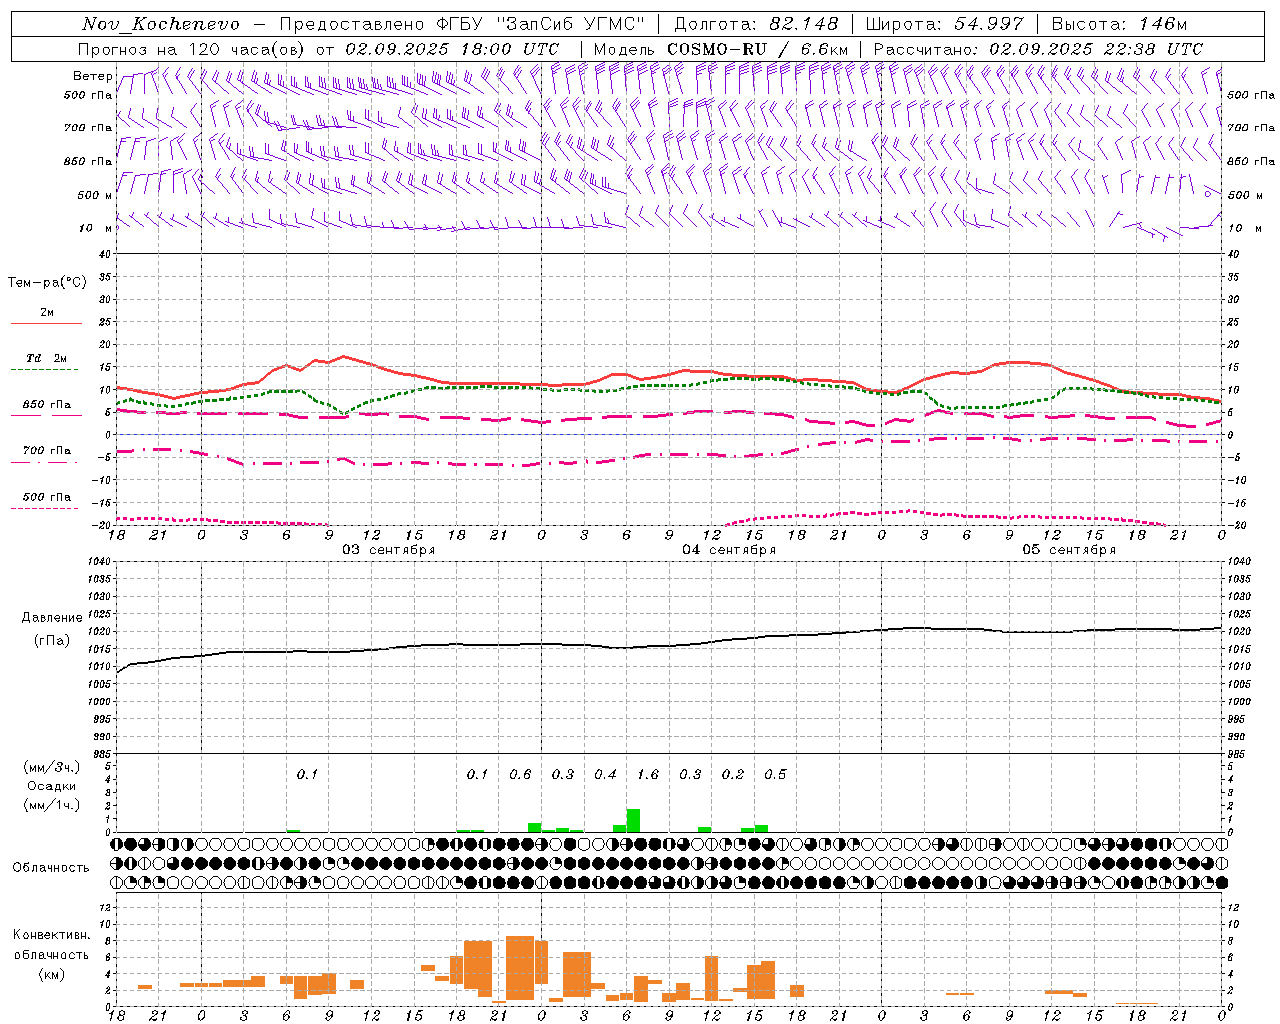
Task: Click the "Осадки" precipitation label
Action: pos(52,786)
